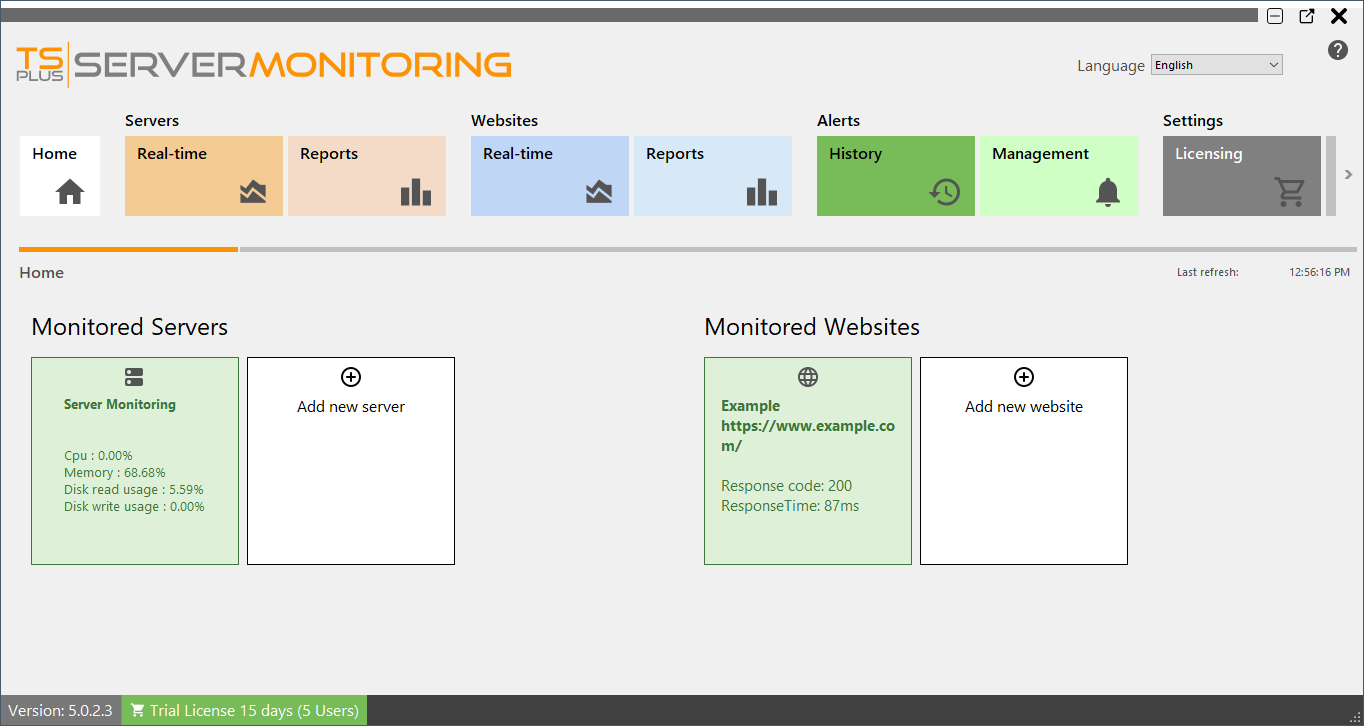Open Alerts Management via the bell icon
This screenshot has width=1364, height=726.
(x=1107, y=192)
